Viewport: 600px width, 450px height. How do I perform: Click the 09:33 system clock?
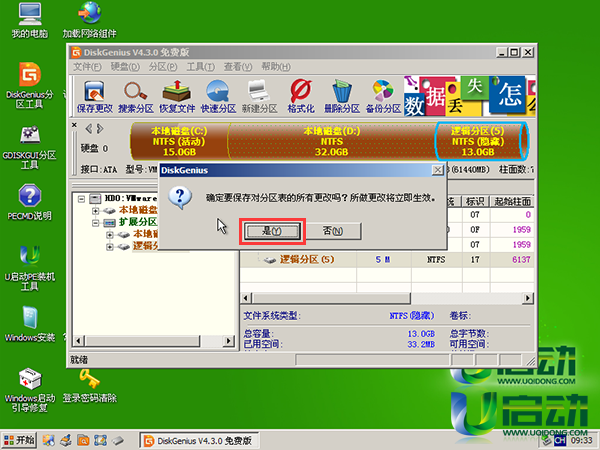(581, 441)
